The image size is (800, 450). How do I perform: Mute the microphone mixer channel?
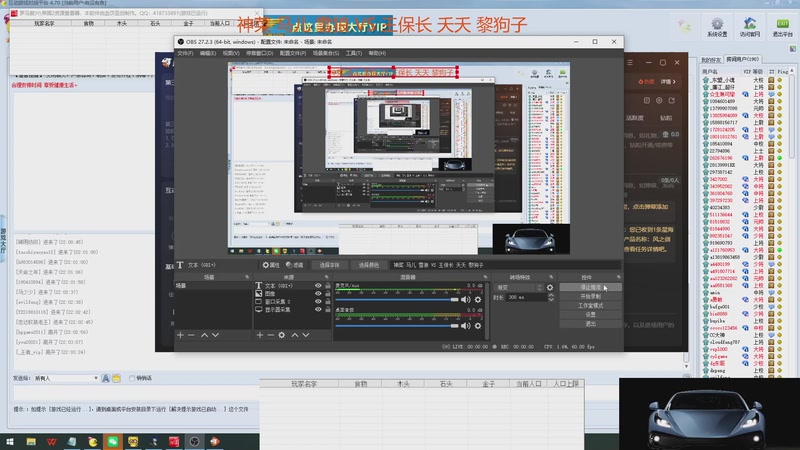pyautogui.click(x=465, y=300)
